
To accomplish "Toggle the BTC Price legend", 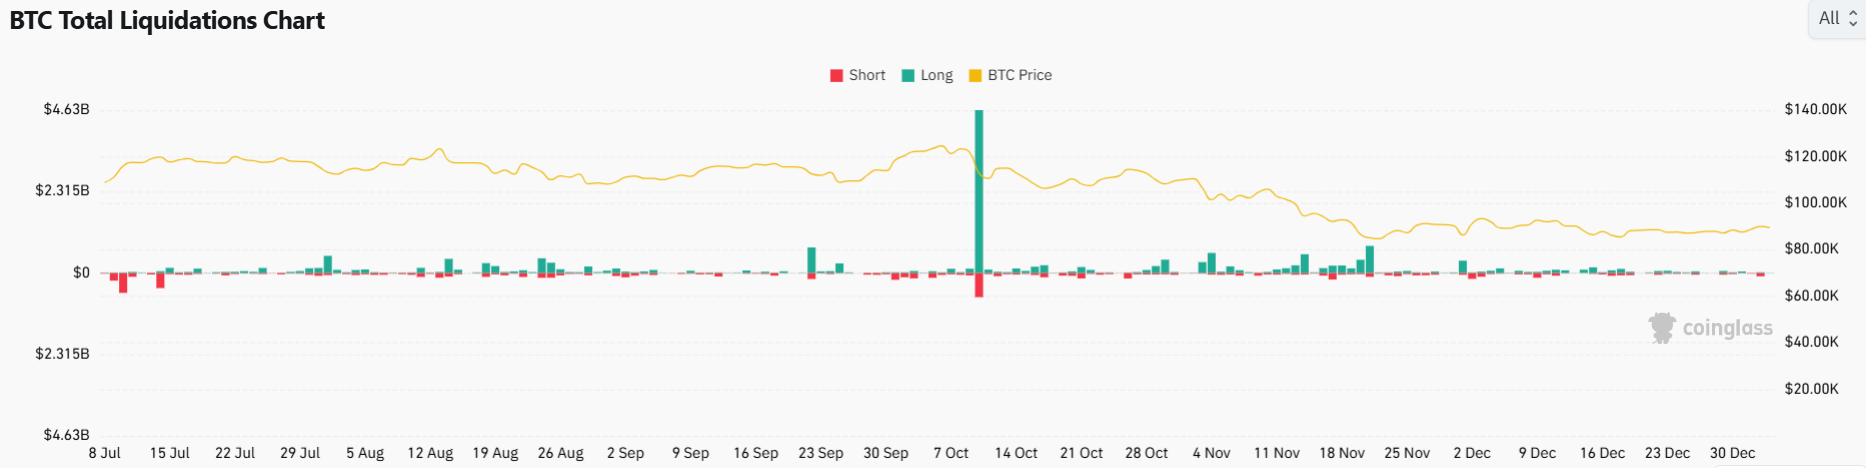I will pos(1019,75).
